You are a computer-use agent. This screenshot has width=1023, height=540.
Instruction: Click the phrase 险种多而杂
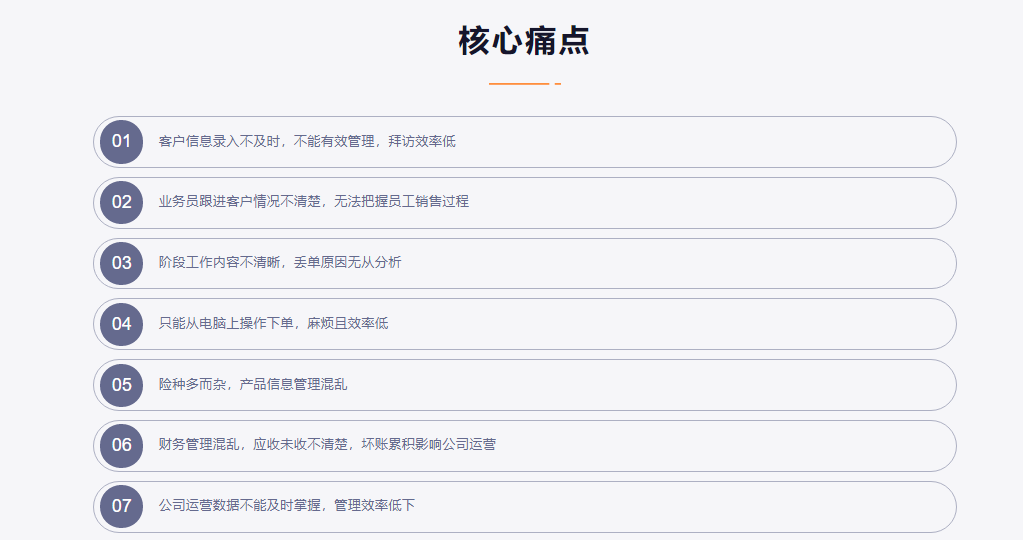192,384
